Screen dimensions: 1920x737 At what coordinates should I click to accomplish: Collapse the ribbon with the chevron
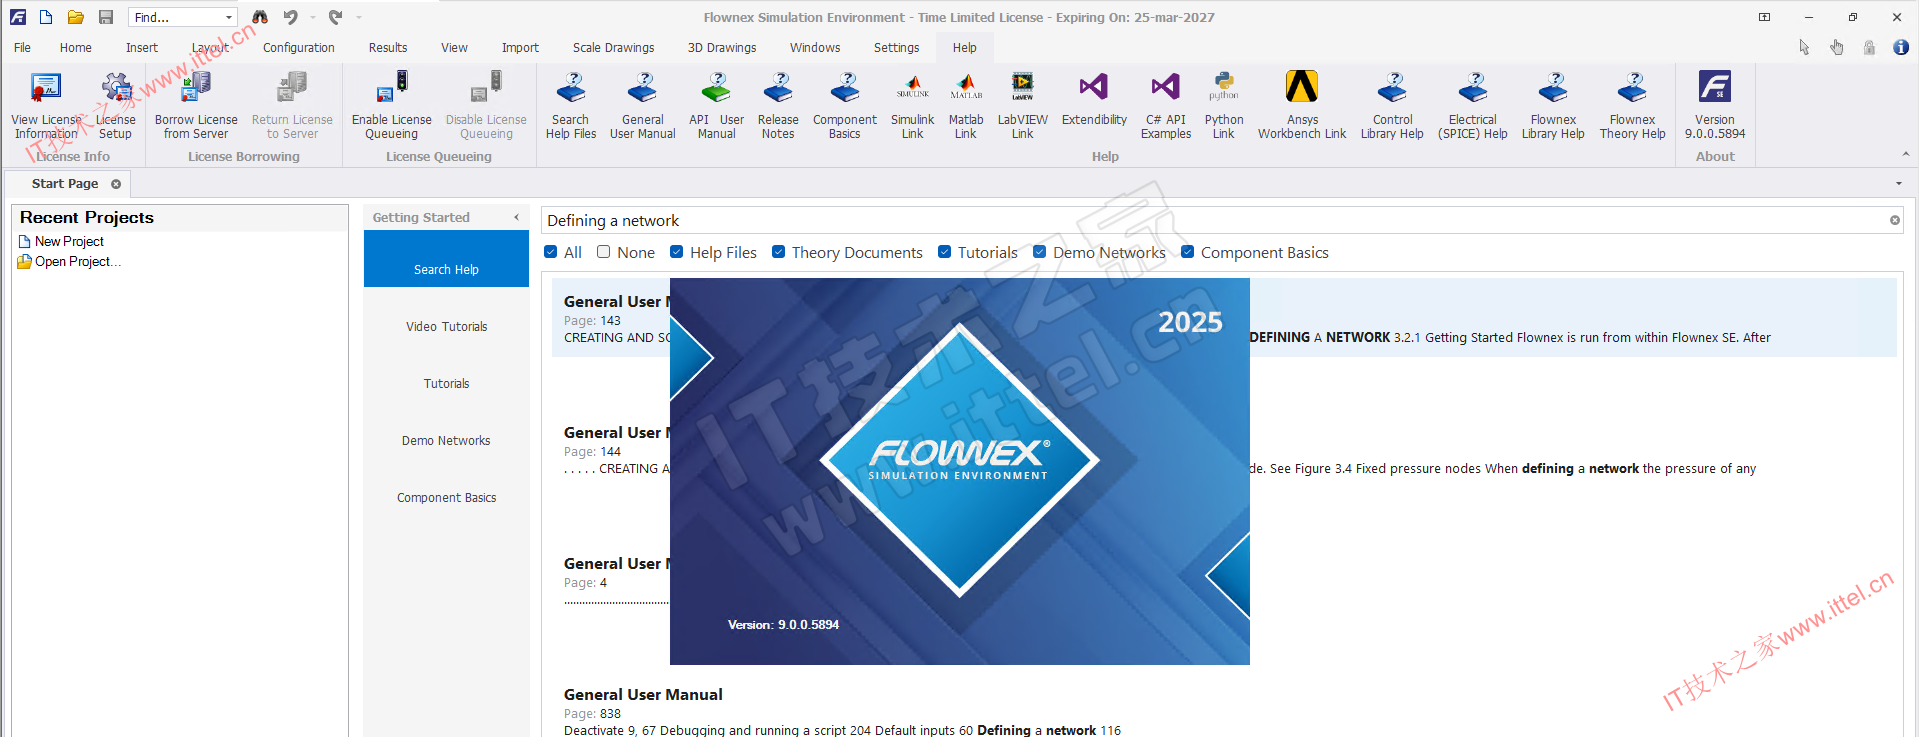click(1905, 155)
